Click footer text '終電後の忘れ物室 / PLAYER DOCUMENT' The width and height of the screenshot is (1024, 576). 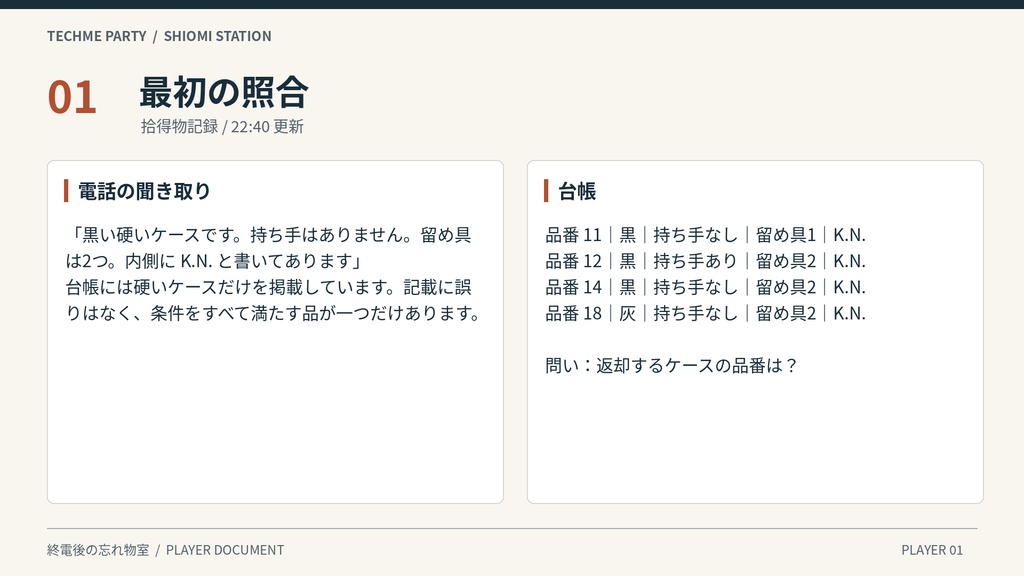pyautogui.click(x=165, y=550)
